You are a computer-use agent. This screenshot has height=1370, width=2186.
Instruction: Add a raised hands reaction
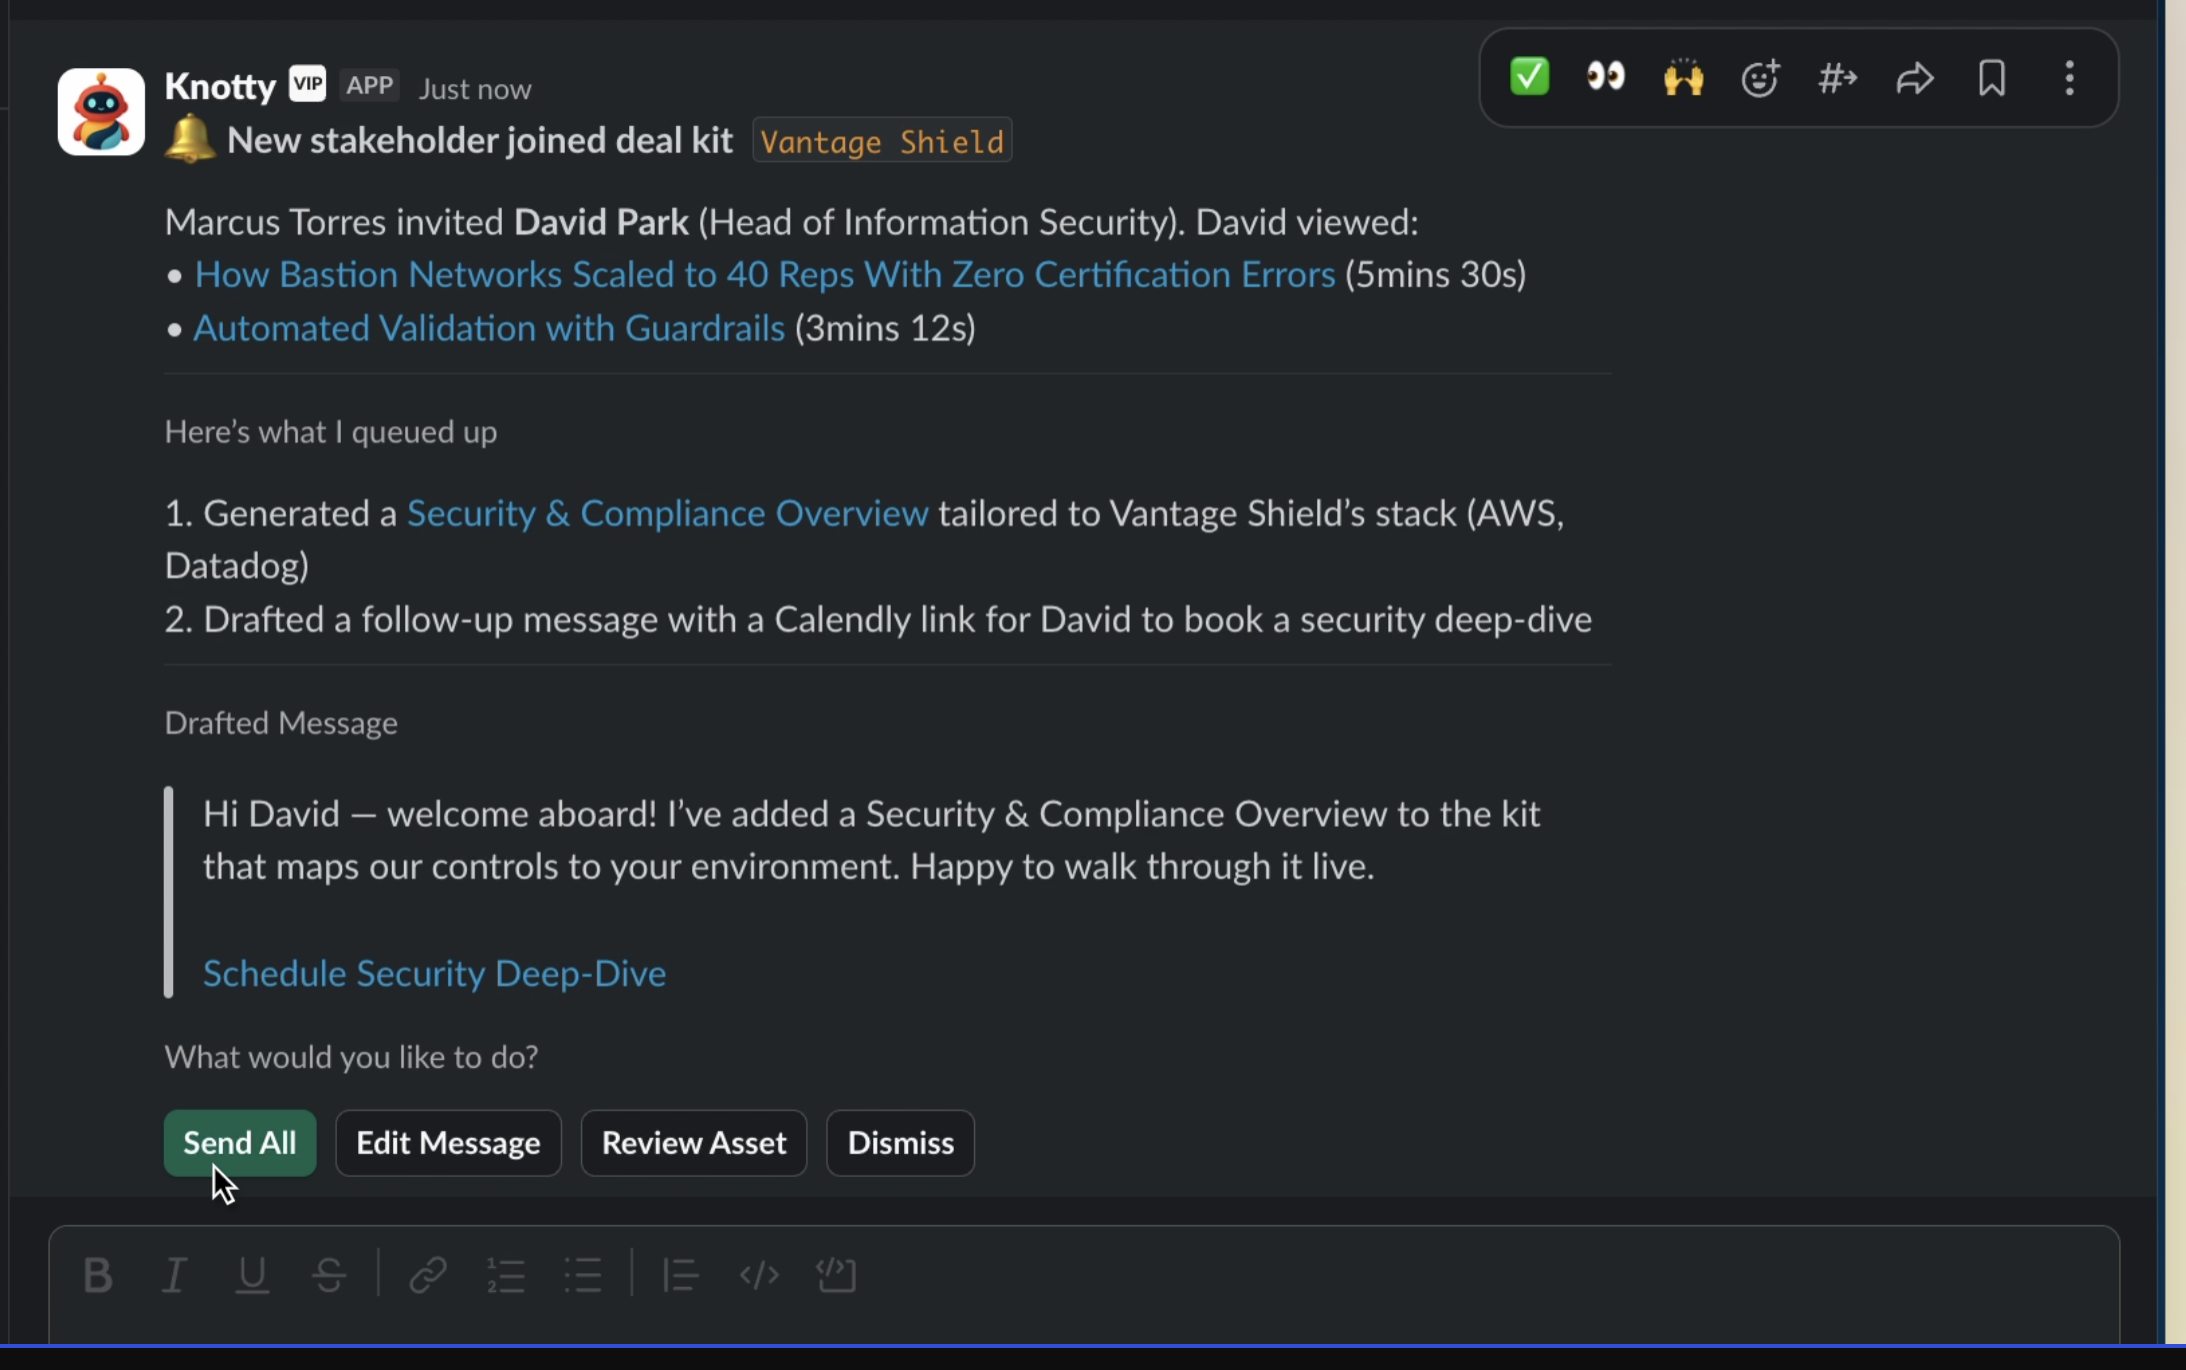[1682, 77]
